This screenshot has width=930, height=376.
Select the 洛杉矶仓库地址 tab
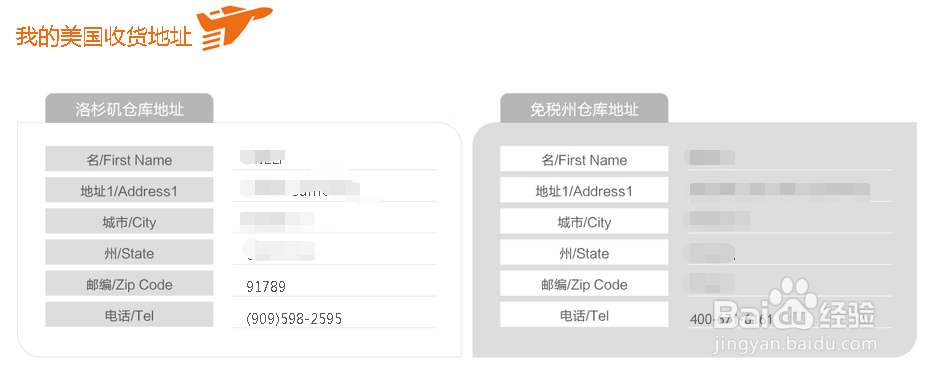pos(129,109)
